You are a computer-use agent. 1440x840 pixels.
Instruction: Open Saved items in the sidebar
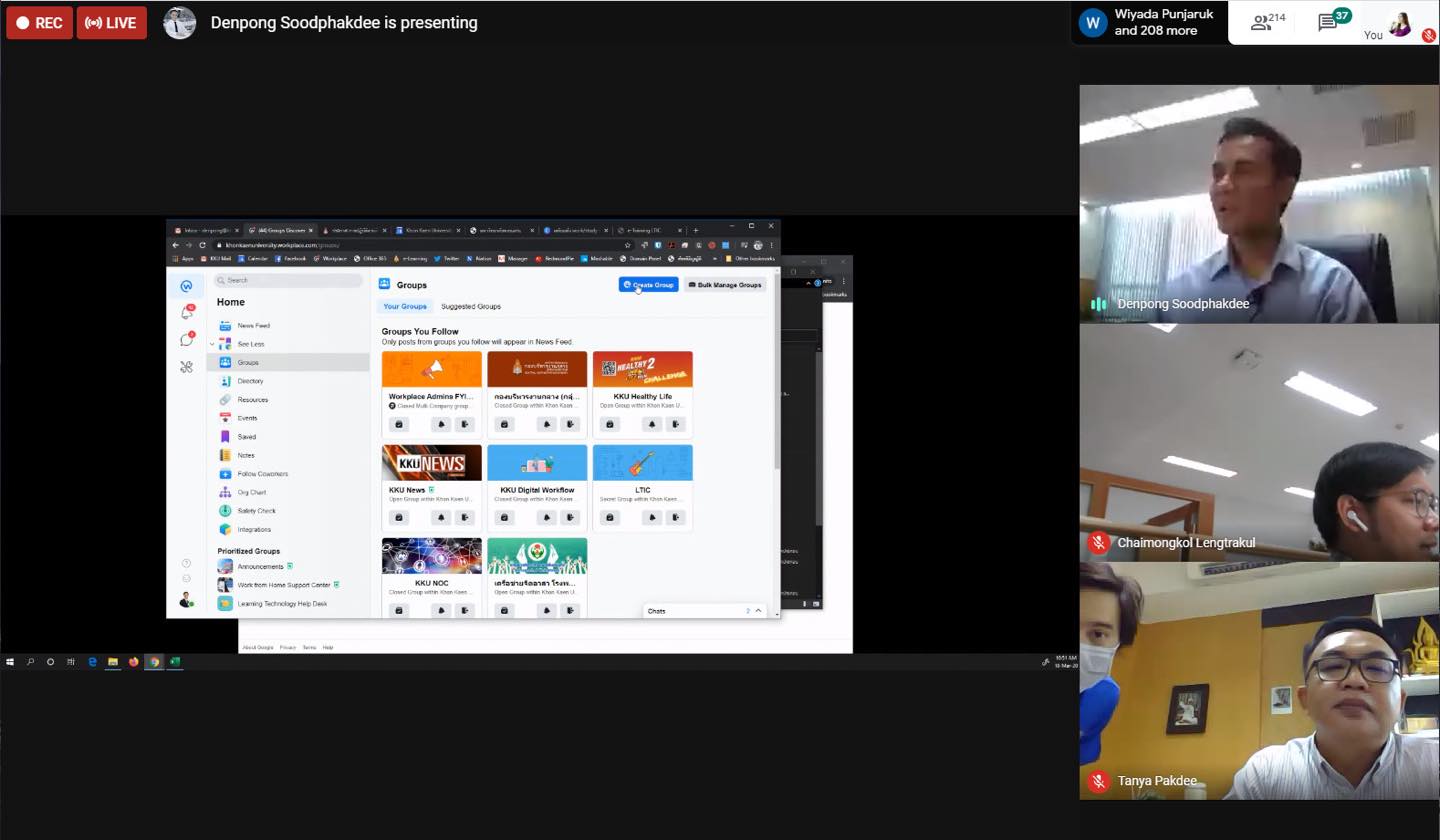(288, 436)
